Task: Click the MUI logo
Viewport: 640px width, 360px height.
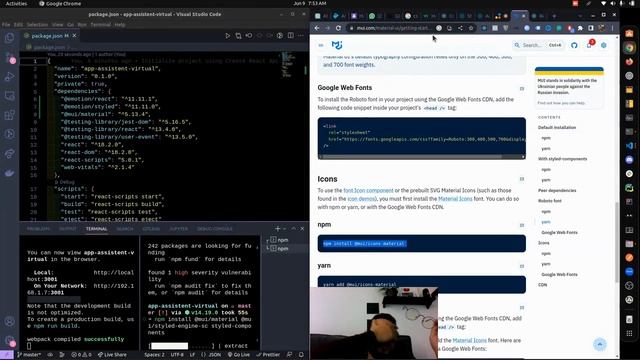Action: [337, 45]
